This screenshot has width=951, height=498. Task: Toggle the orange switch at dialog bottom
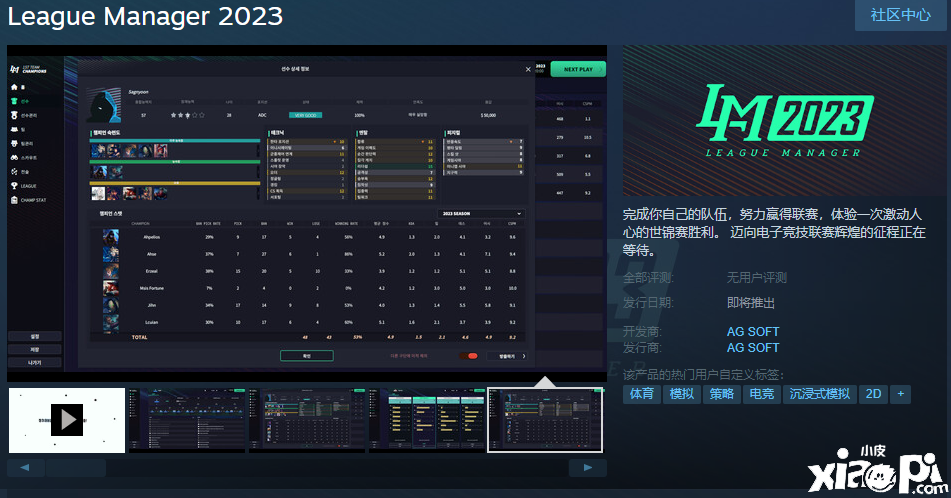coord(468,356)
